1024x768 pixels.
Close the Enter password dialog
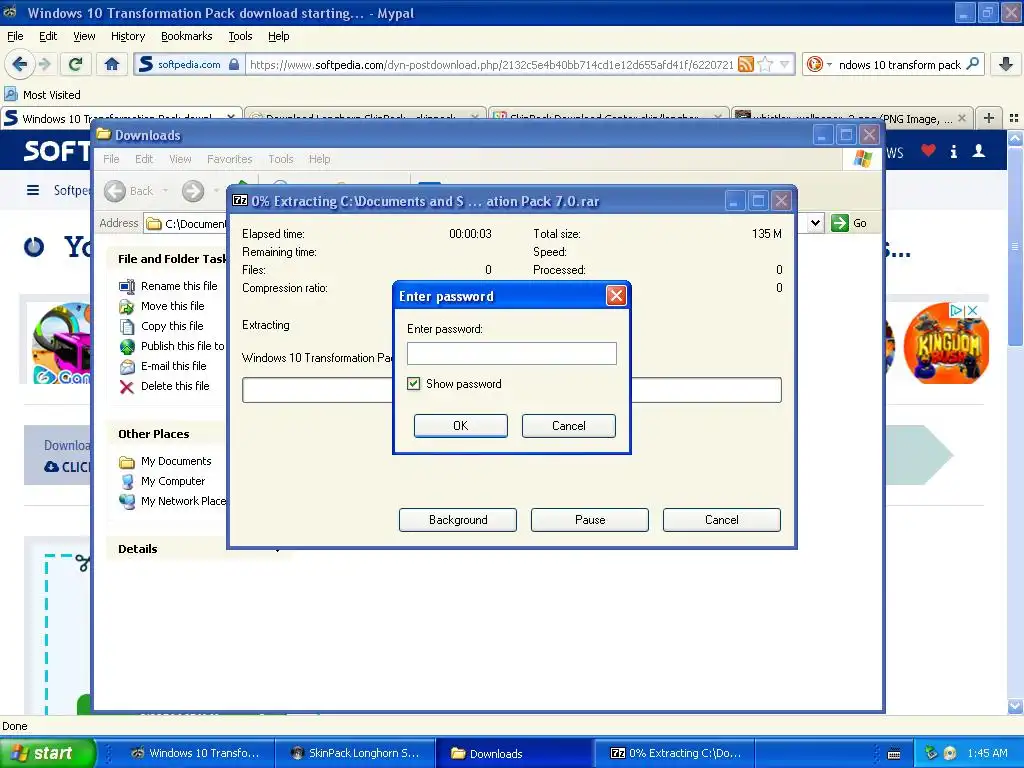616,296
